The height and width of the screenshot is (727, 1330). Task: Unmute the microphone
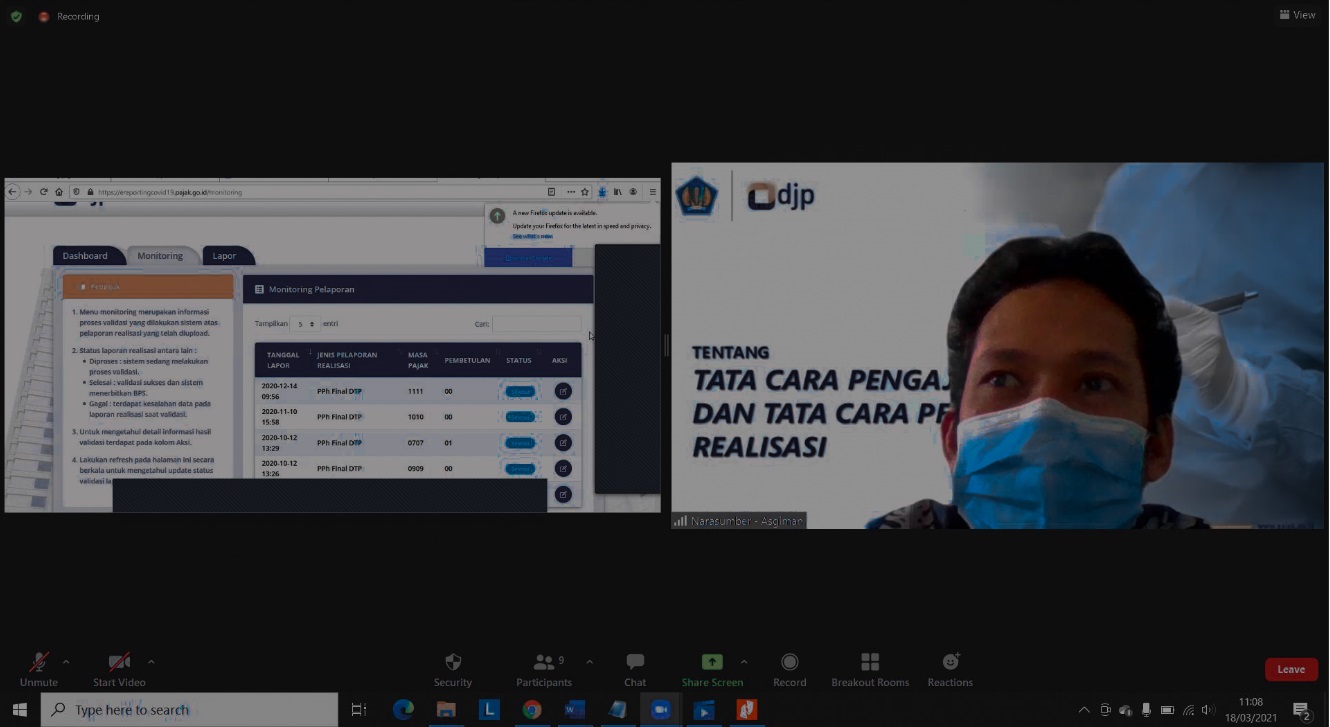click(39, 669)
